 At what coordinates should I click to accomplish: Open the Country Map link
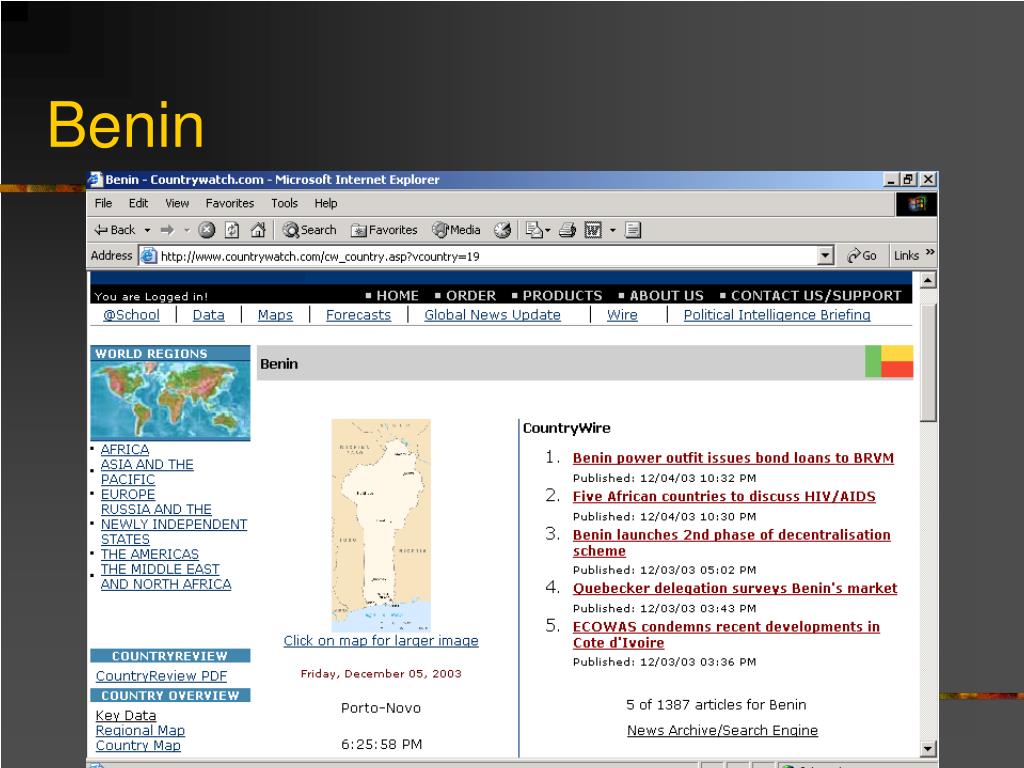(138, 745)
